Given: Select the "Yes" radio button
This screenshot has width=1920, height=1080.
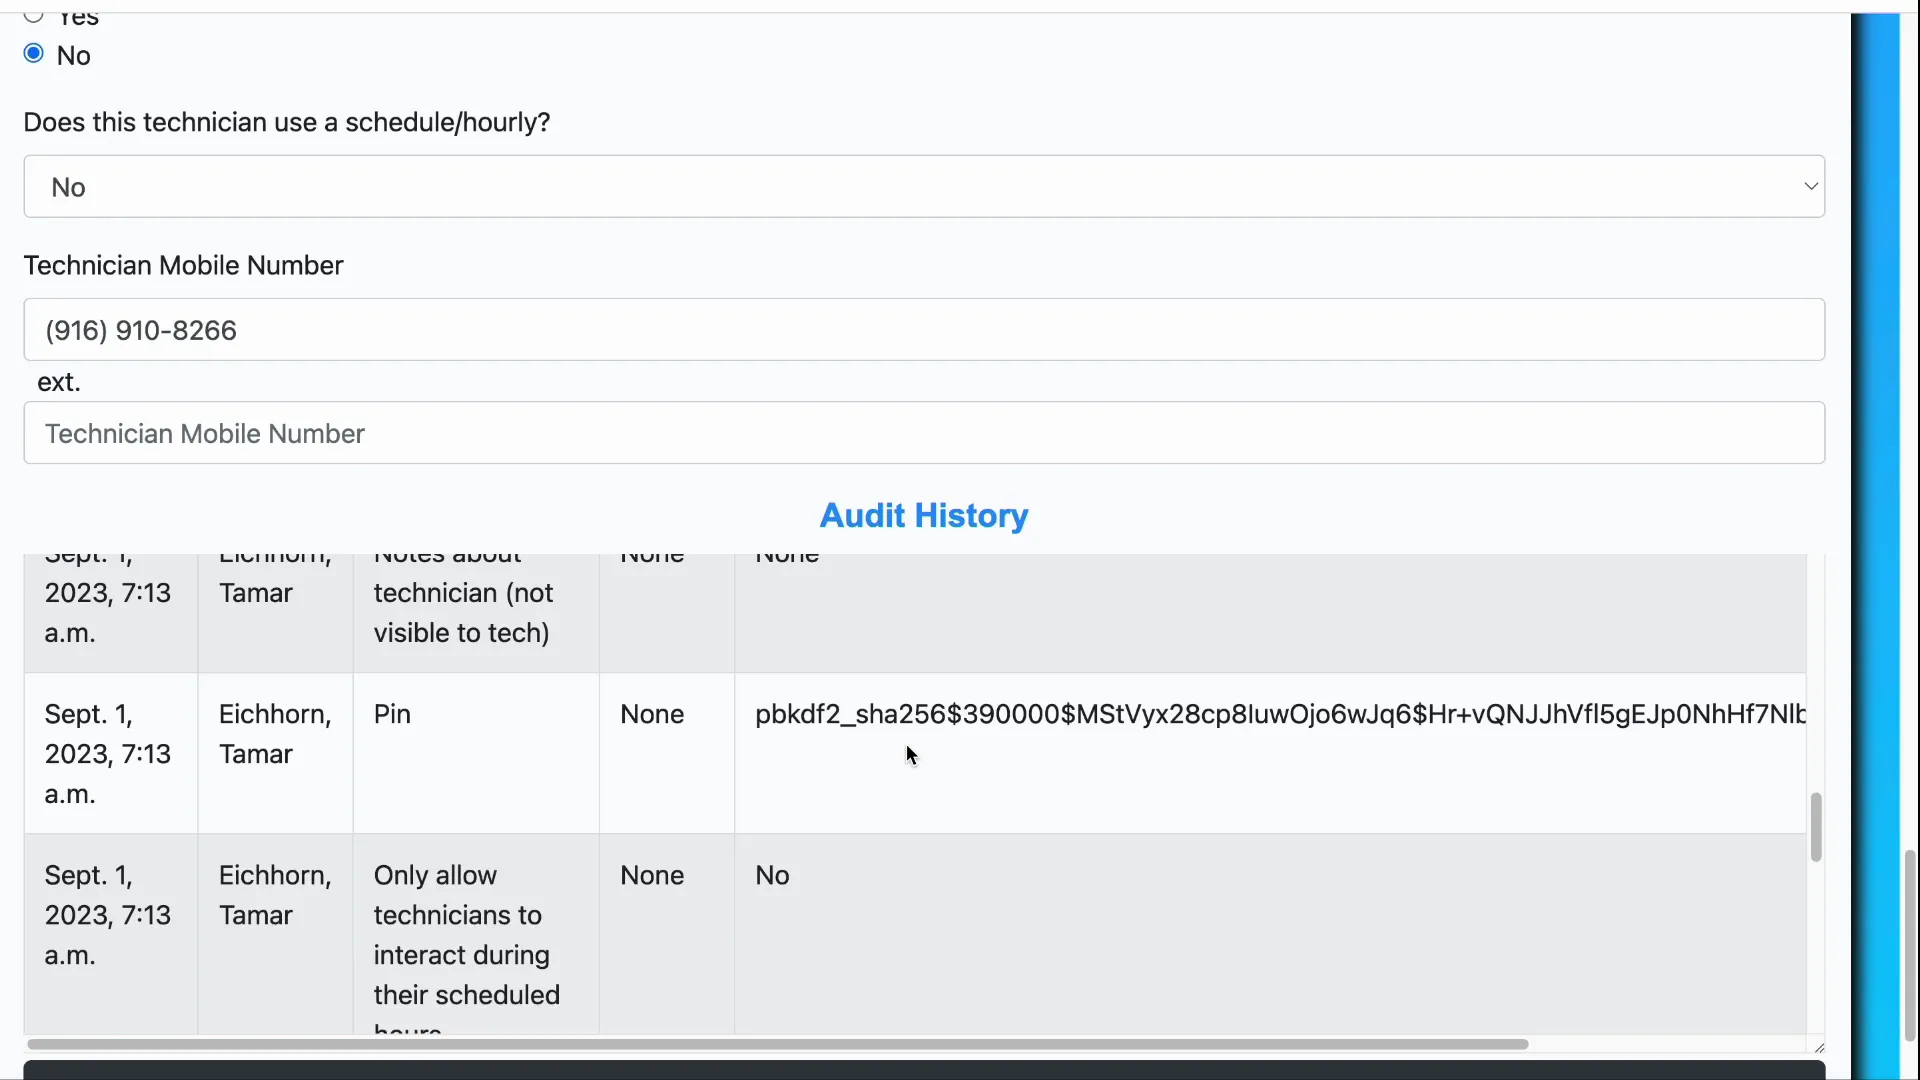Looking at the screenshot, I should pyautogui.click(x=33, y=16).
